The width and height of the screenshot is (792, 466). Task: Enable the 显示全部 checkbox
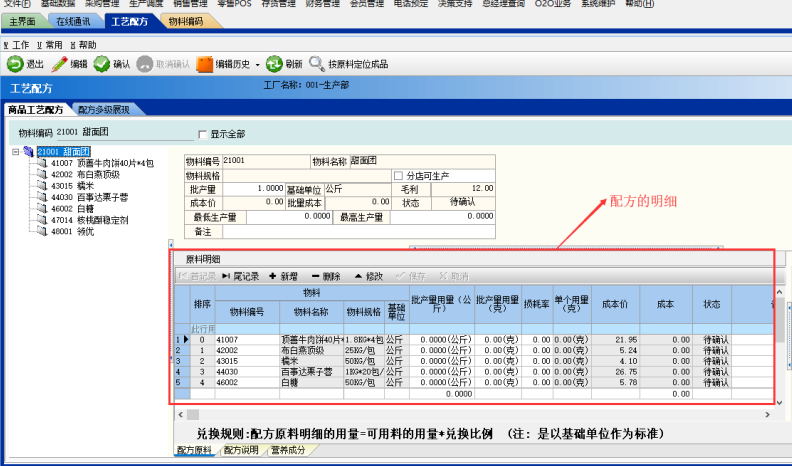coord(203,134)
